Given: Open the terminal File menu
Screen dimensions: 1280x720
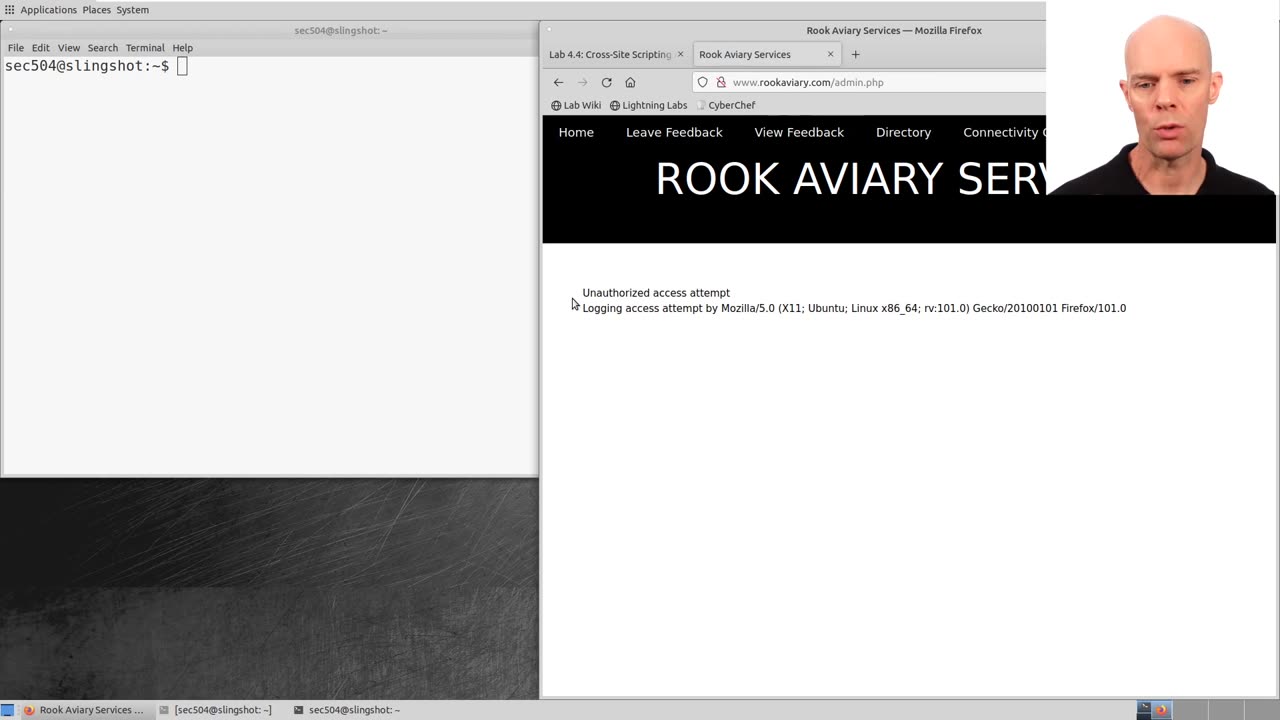Looking at the screenshot, I should pos(16,48).
